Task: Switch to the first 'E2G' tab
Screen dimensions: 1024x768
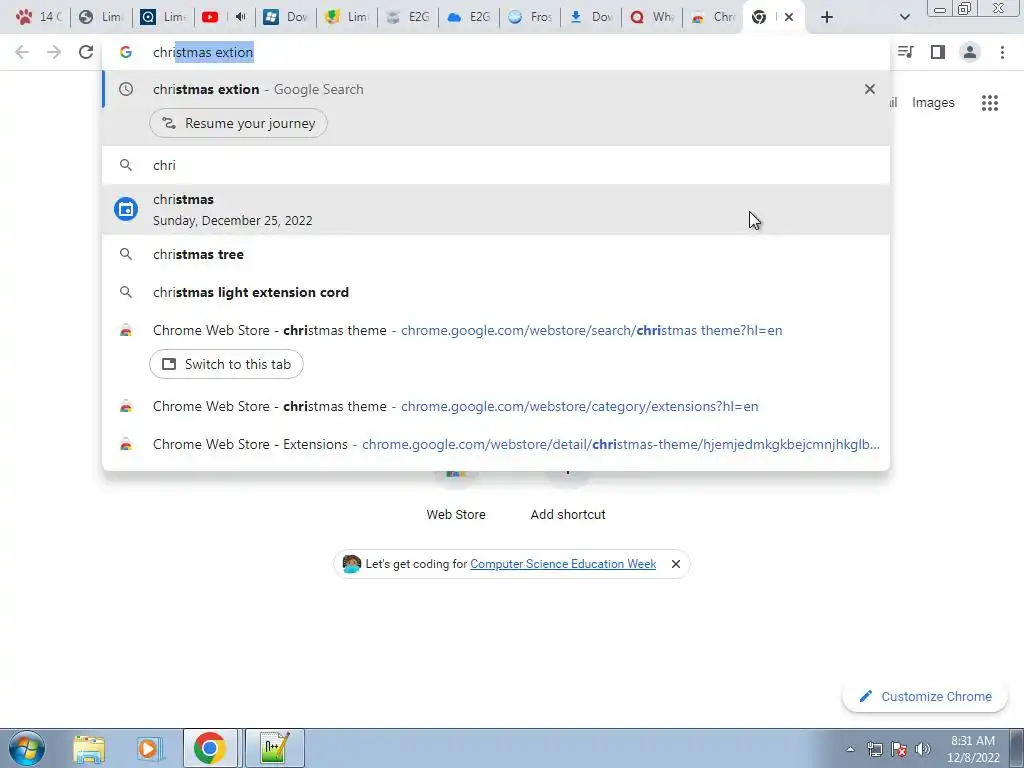Action: pyautogui.click(x=408, y=17)
